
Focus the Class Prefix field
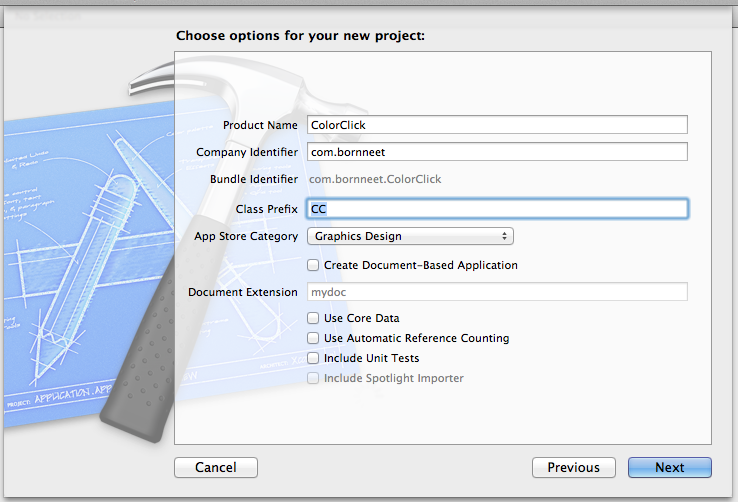tap(497, 209)
